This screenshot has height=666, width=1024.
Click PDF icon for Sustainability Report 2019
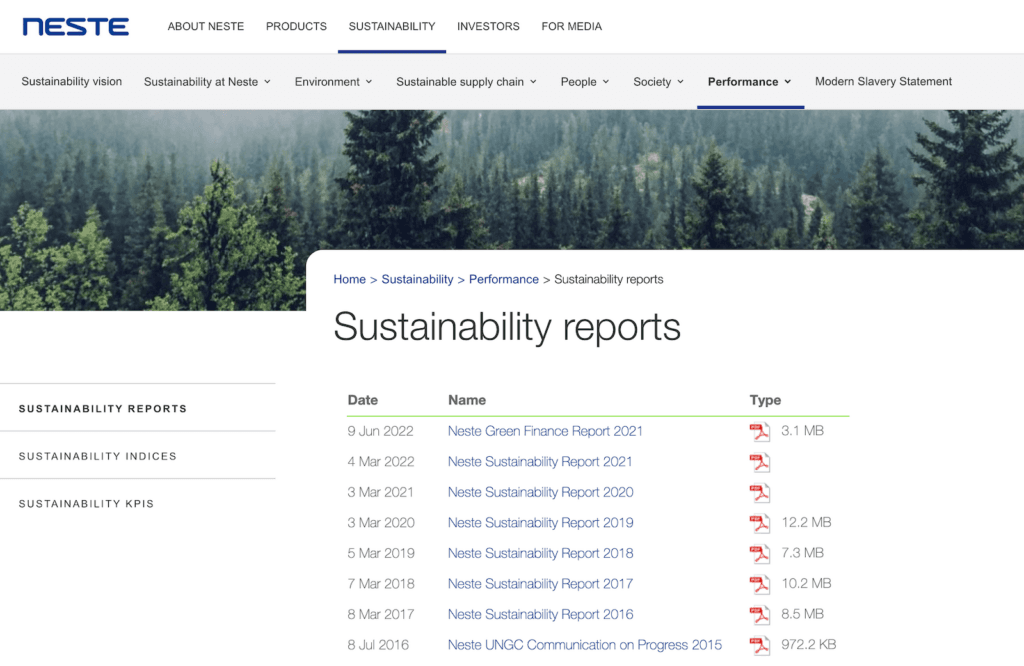pos(760,523)
